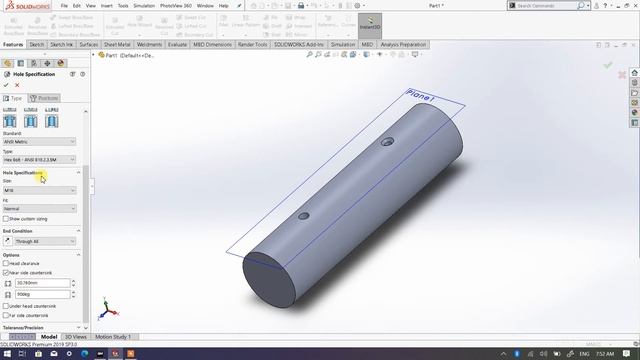Click the Hole Specification help icon
640x360 pixels.
pyautogui.click(x=82, y=74)
